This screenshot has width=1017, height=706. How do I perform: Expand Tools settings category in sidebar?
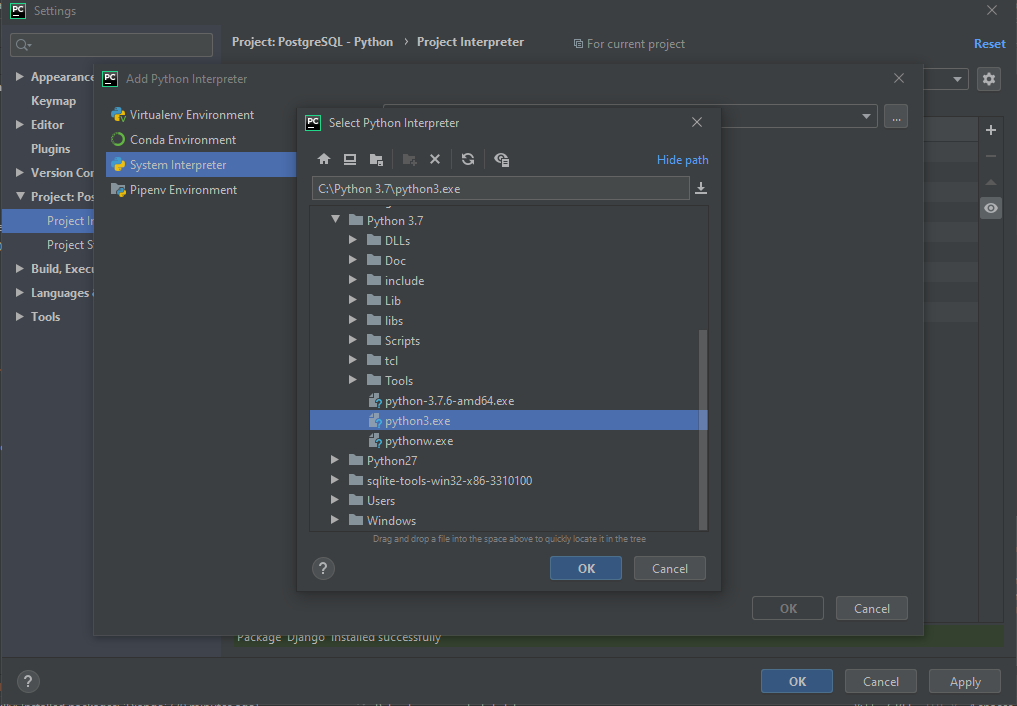tap(19, 316)
